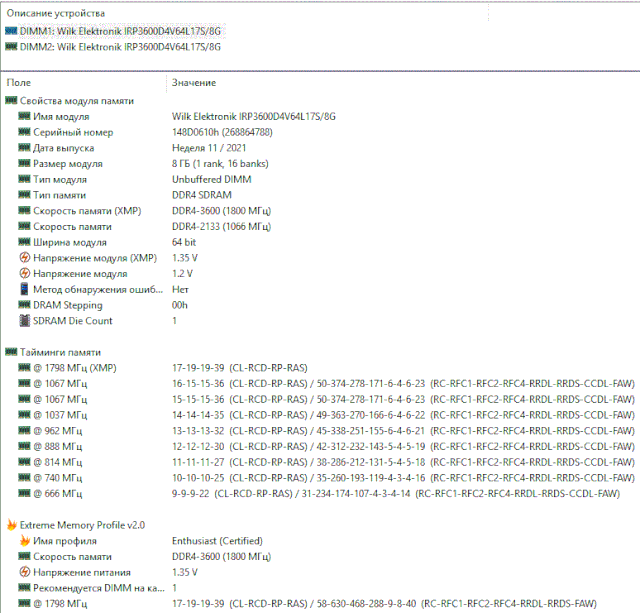This screenshot has width=640, height=613.
Task: Select '@ 814 МГц' timing field label
Action: click(x=58, y=462)
